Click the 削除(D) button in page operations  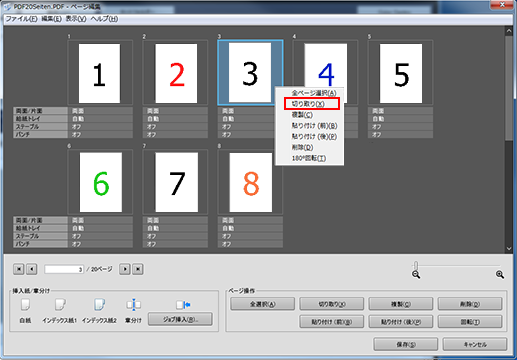tap(470, 304)
